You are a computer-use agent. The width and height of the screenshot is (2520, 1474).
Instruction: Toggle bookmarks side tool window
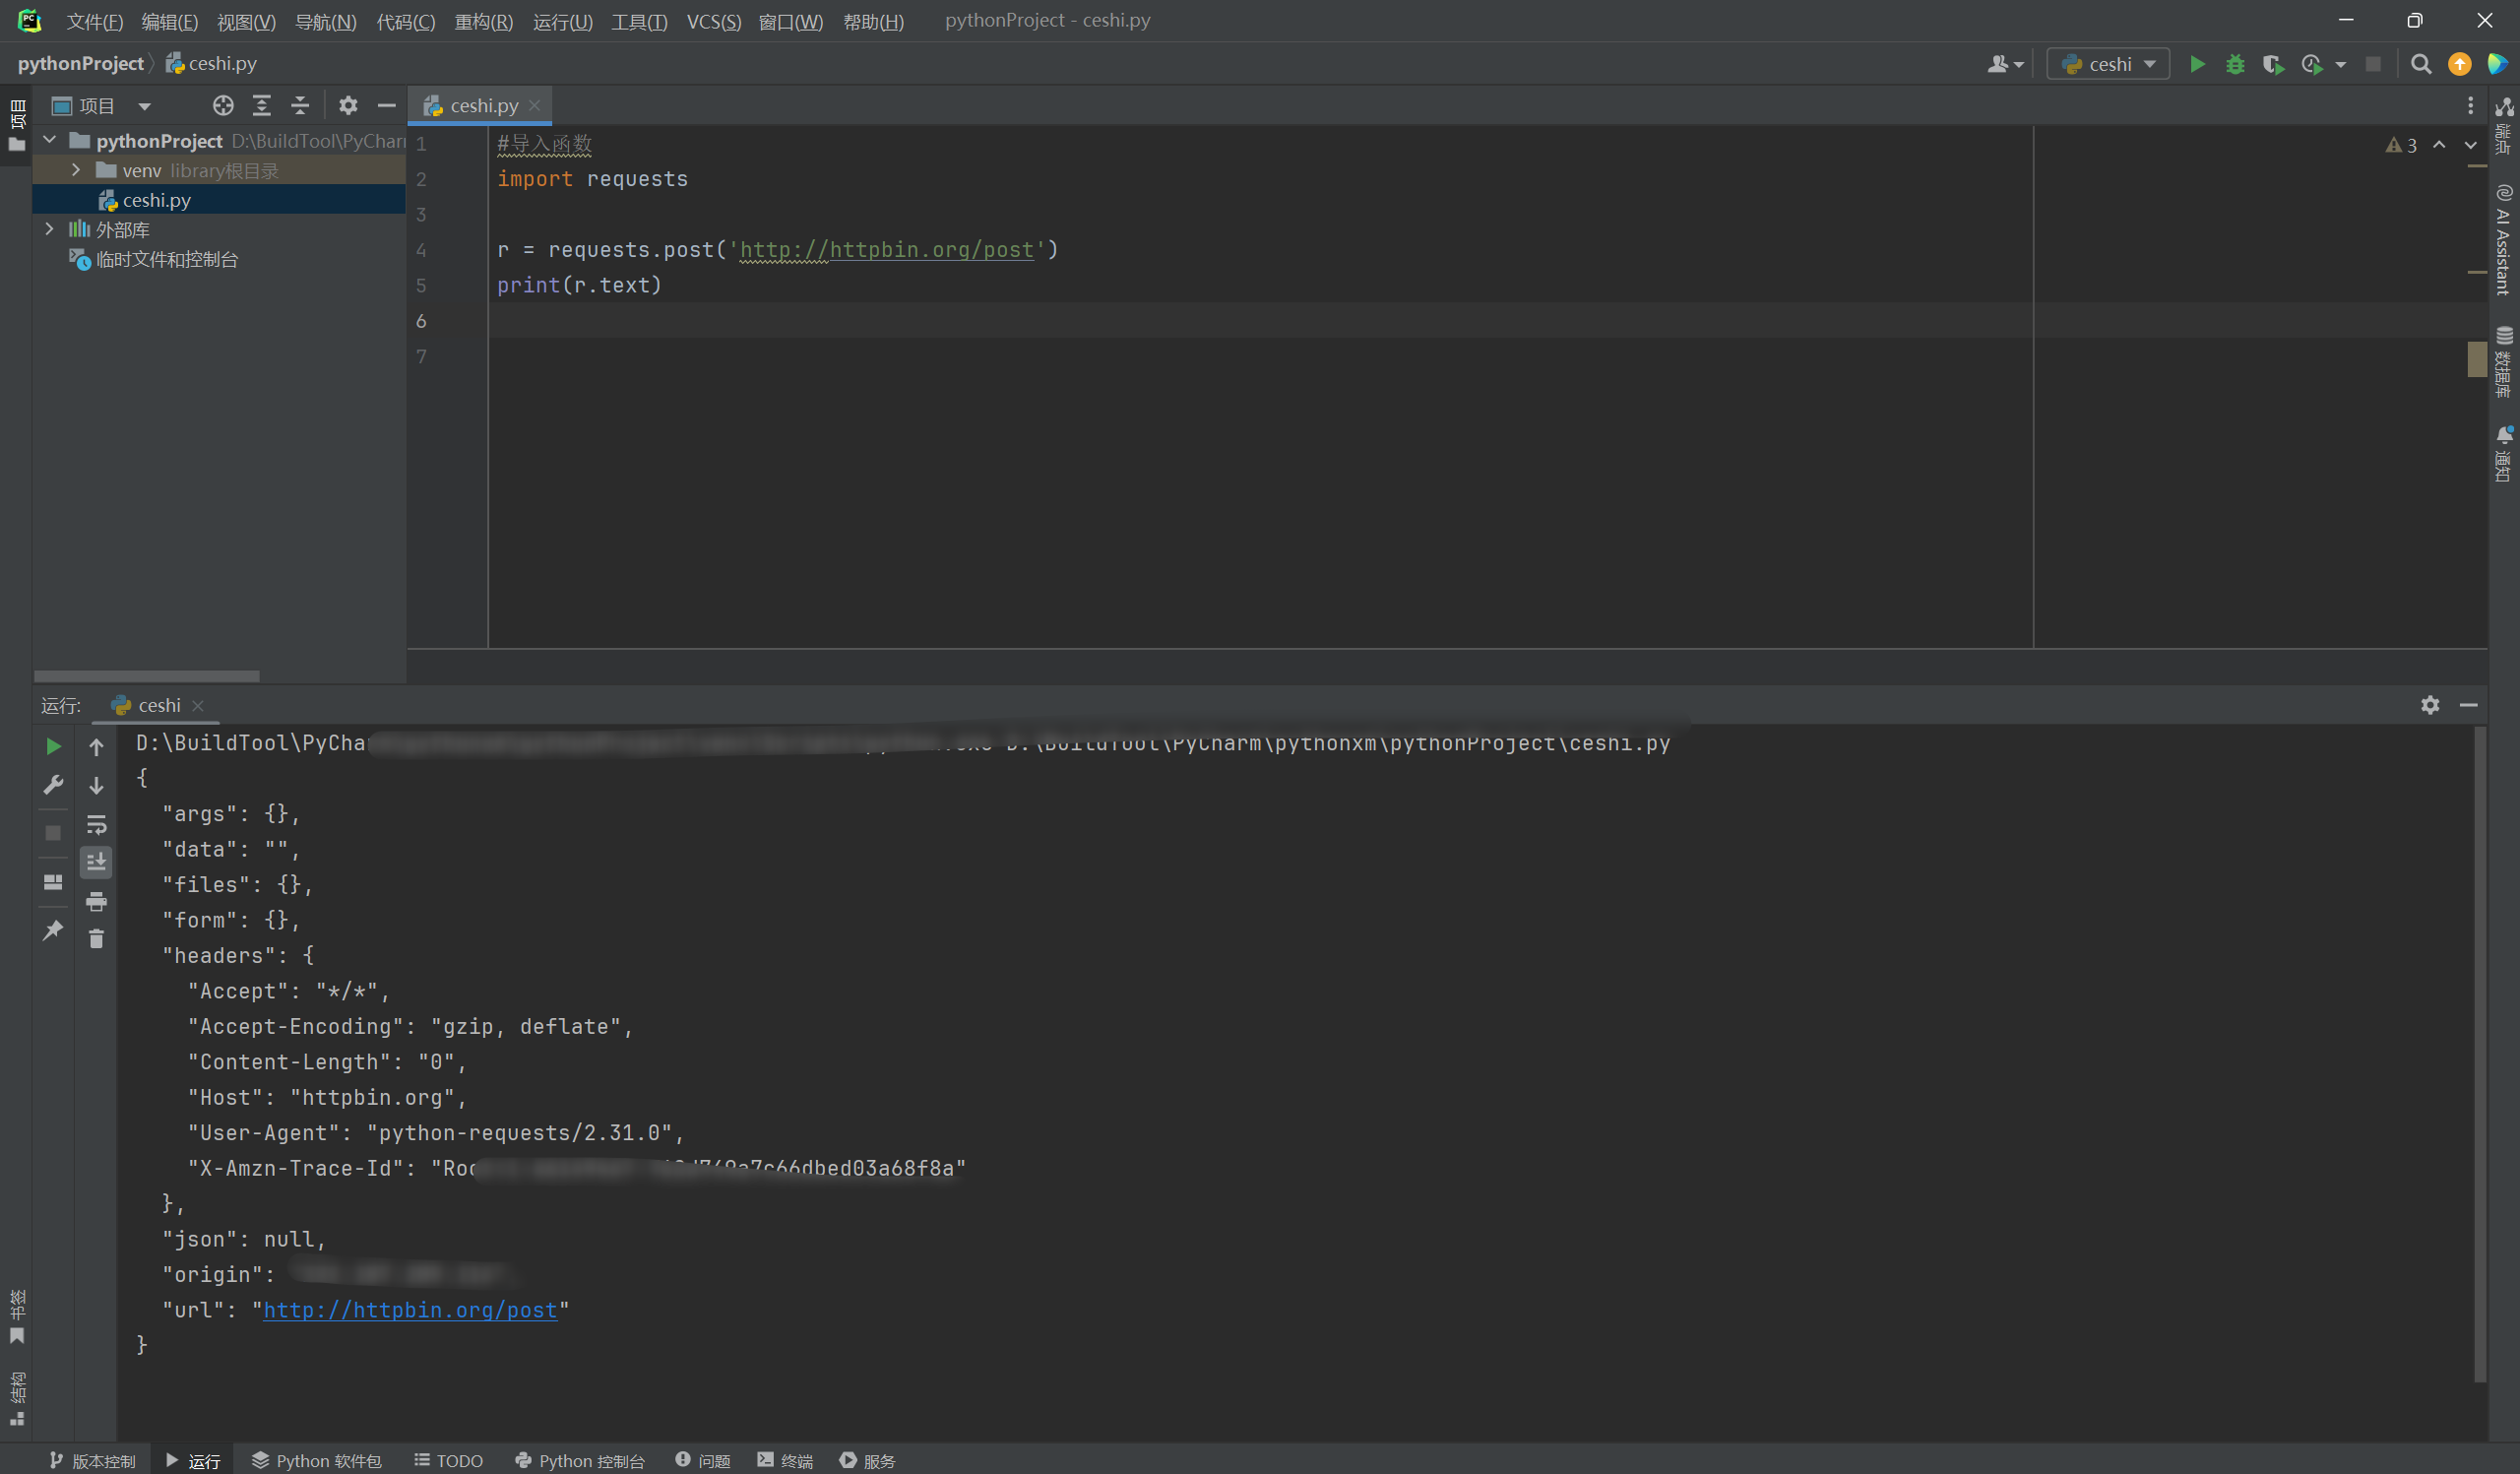click(x=17, y=1317)
